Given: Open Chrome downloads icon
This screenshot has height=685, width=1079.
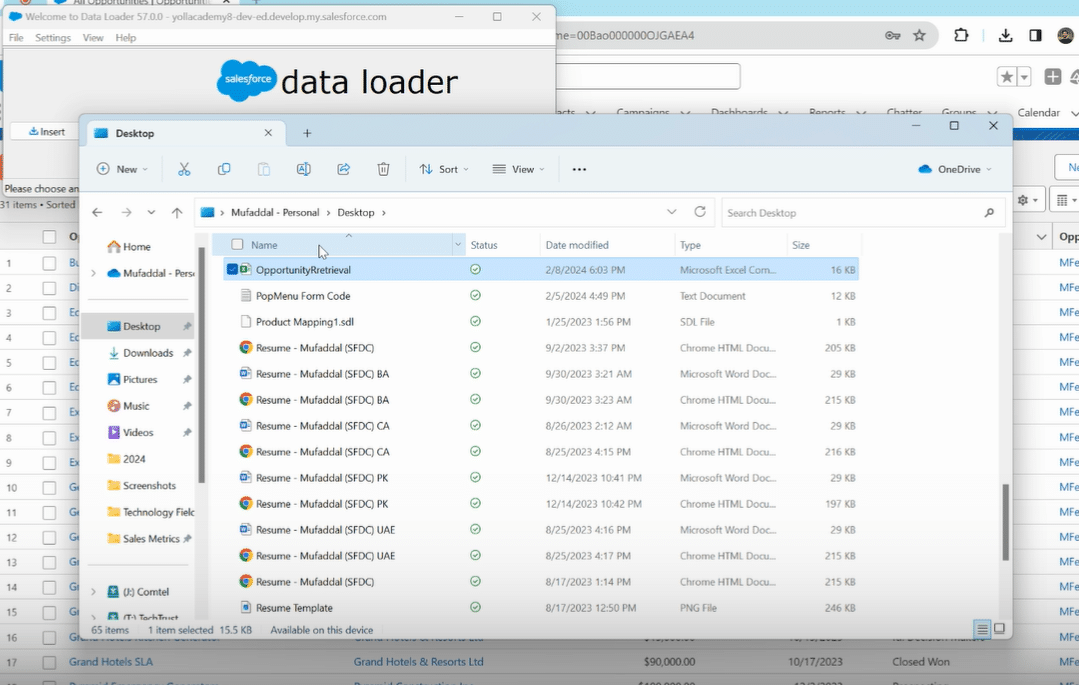Looking at the screenshot, I should 1005,36.
